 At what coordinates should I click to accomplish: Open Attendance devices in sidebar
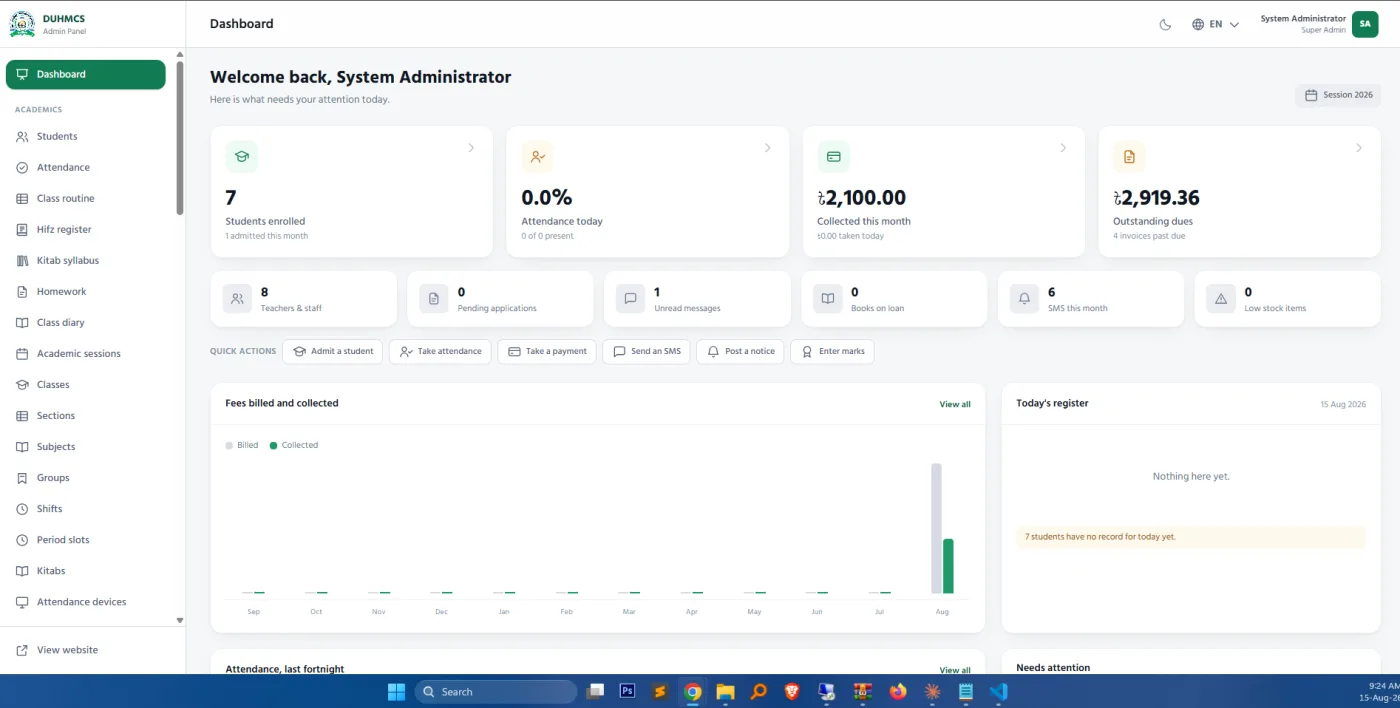click(85, 601)
